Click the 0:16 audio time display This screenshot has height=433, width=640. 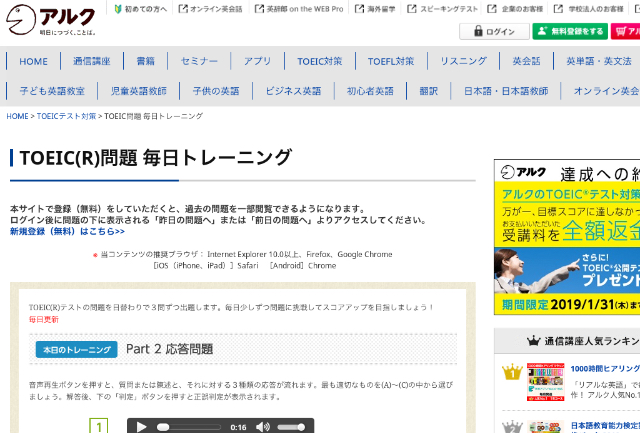[238, 427]
